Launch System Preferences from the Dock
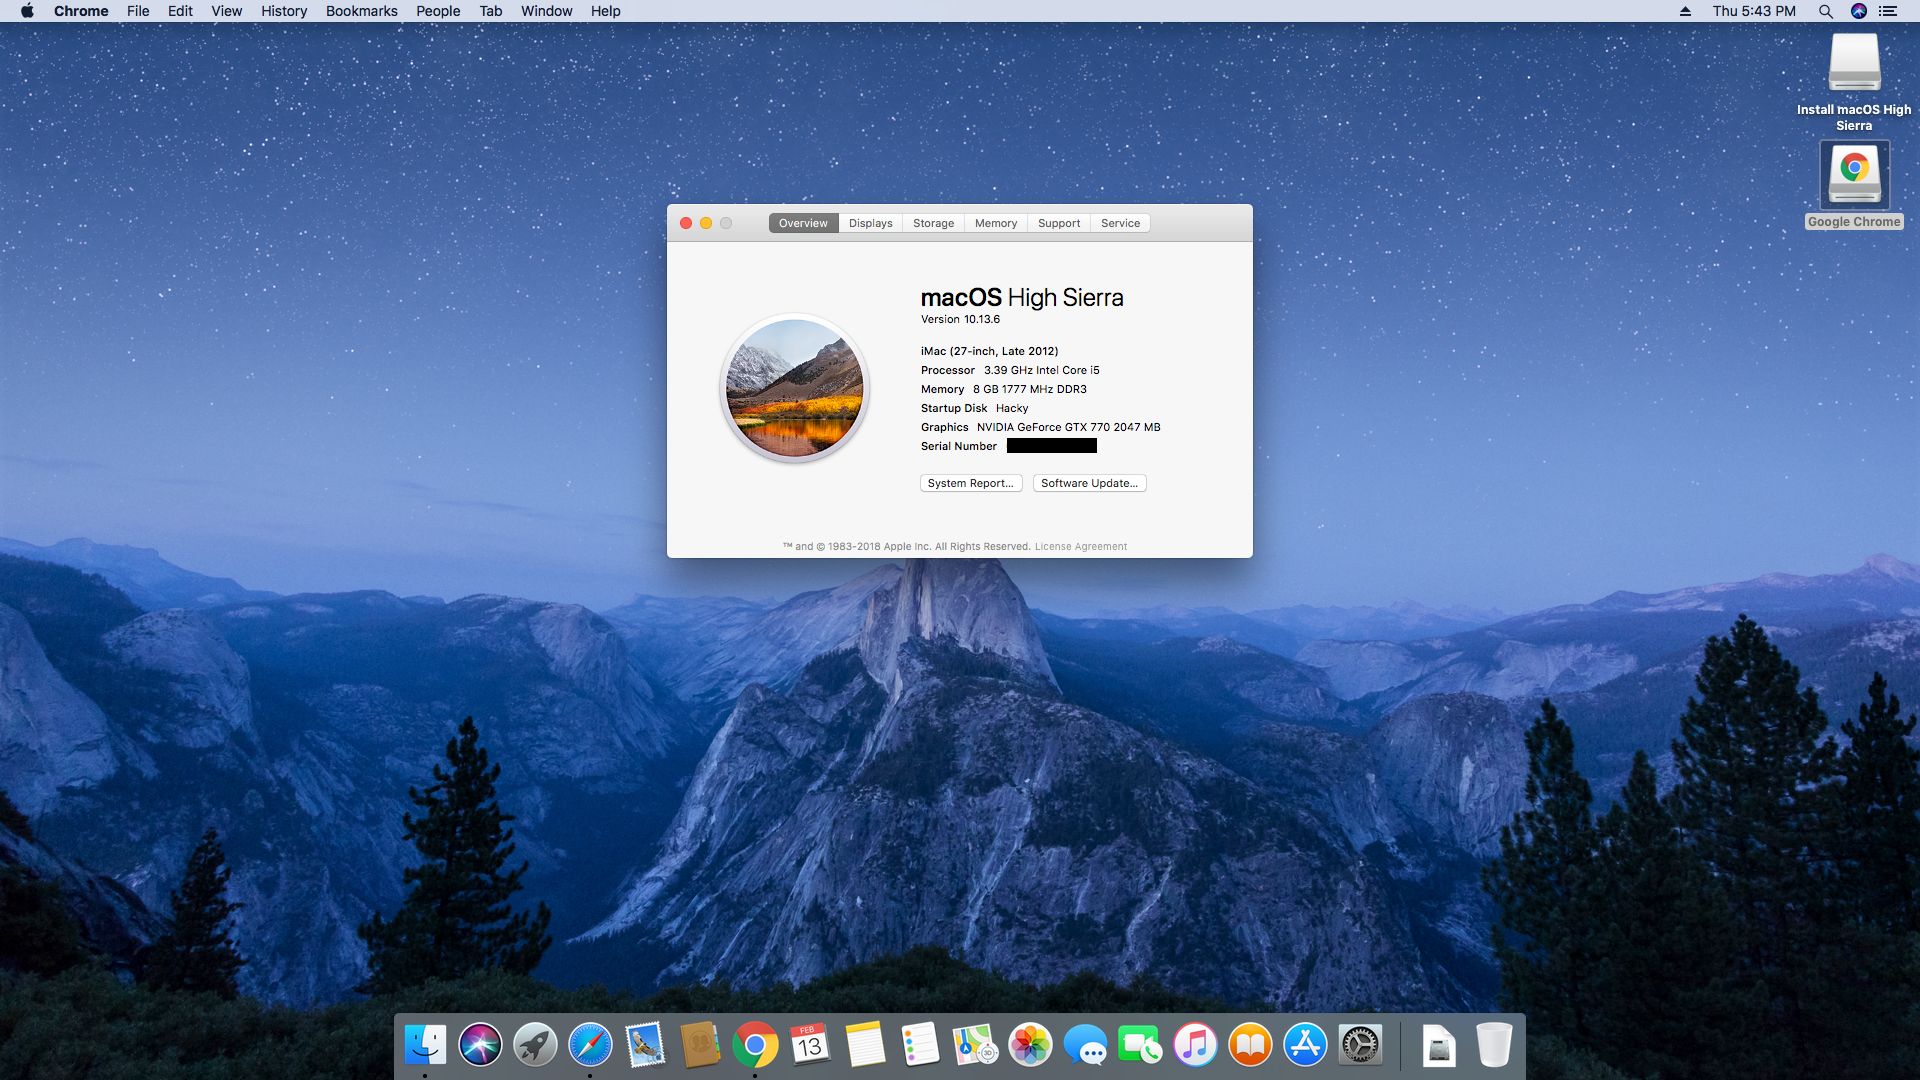Screen dimensions: 1920x1080 pyautogui.click(x=1361, y=1044)
